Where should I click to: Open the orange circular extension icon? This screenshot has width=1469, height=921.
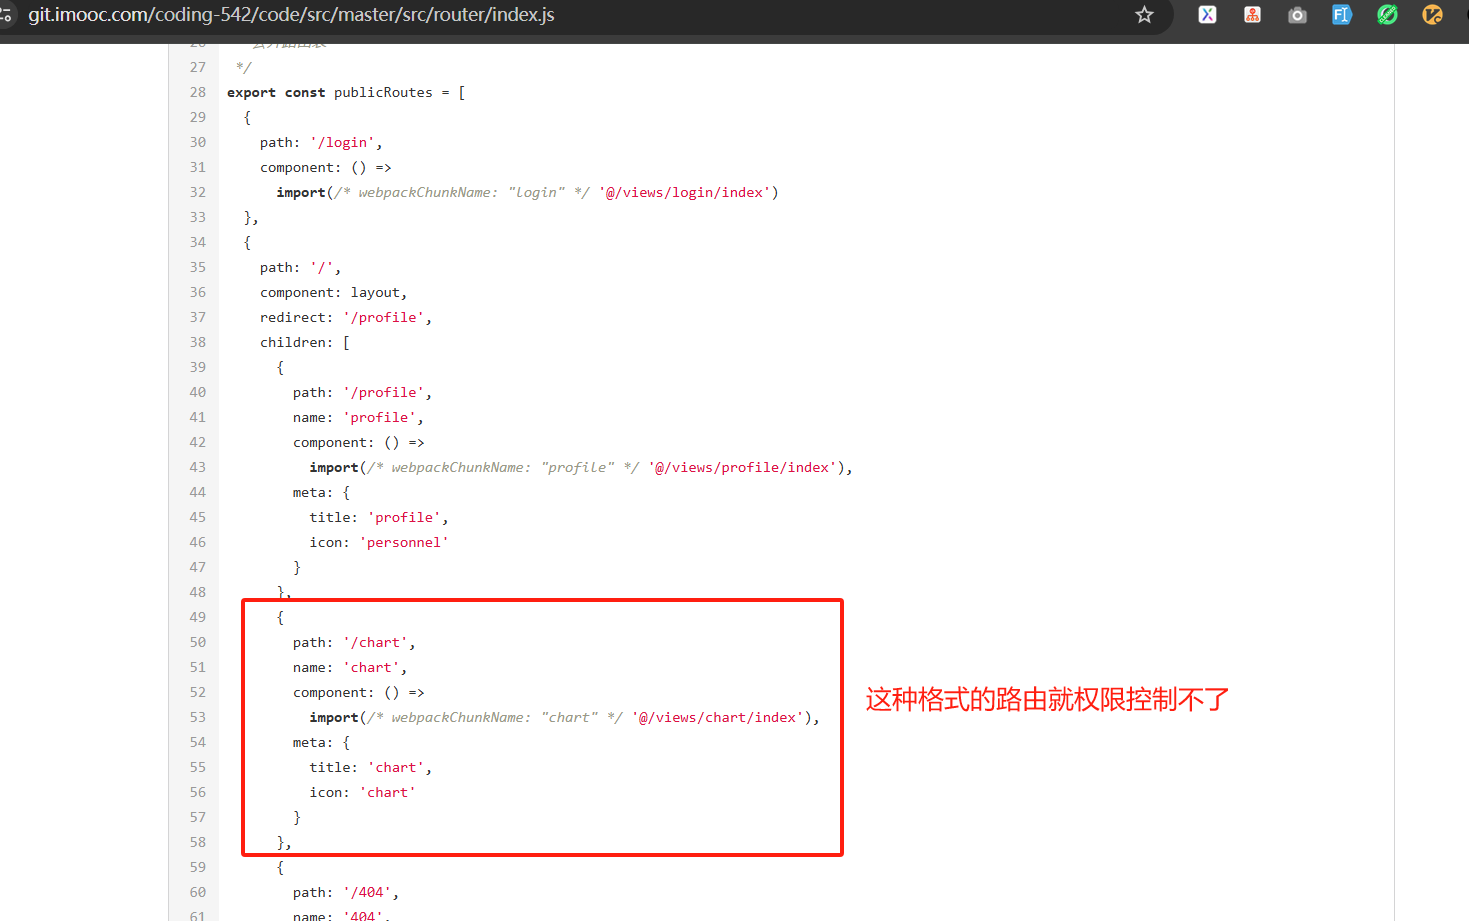coord(1432,15)
